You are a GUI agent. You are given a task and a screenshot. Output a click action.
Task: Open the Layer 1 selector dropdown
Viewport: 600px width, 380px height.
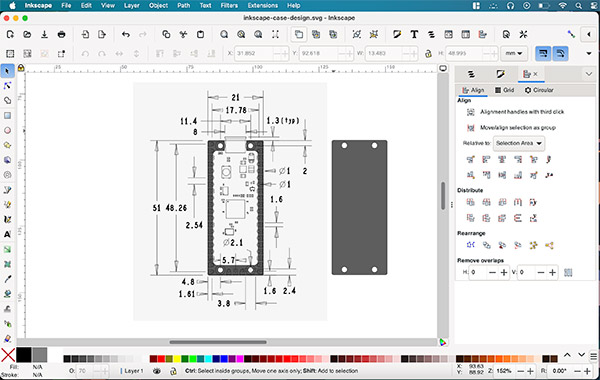pos(131,371)
